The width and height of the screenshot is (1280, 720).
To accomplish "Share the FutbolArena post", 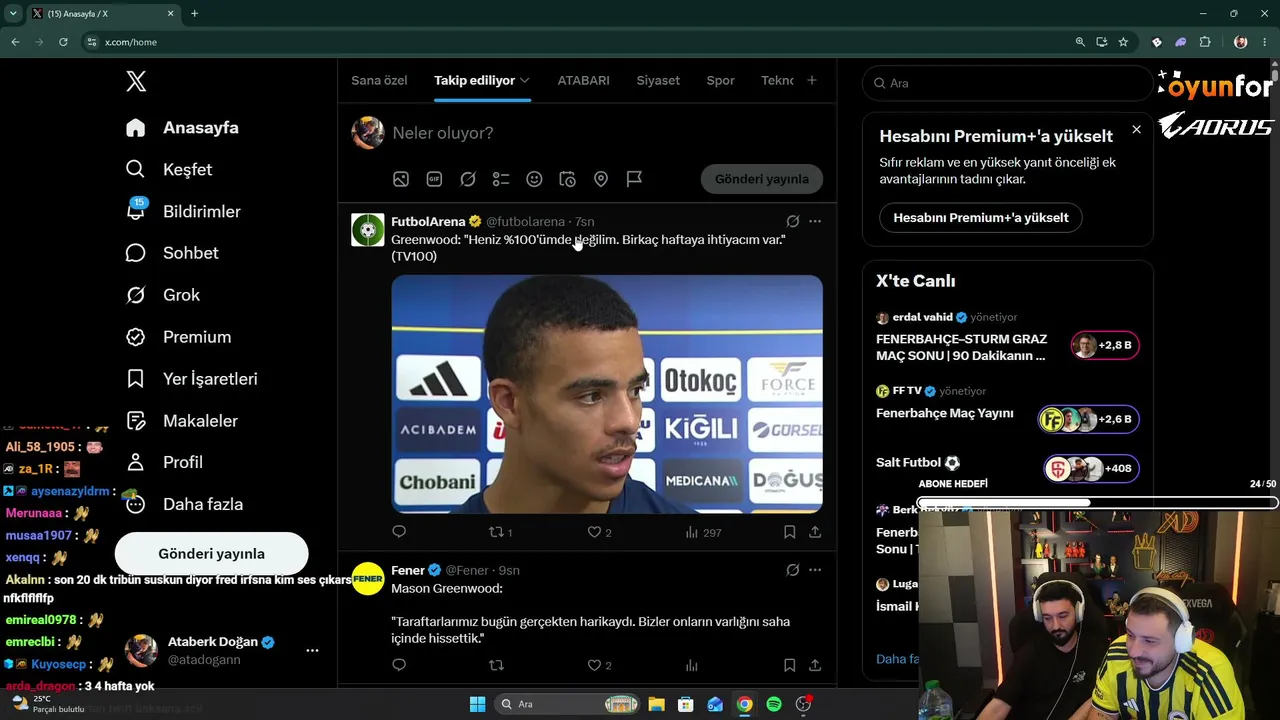I will pyautogui.click(x=815, y=532).
